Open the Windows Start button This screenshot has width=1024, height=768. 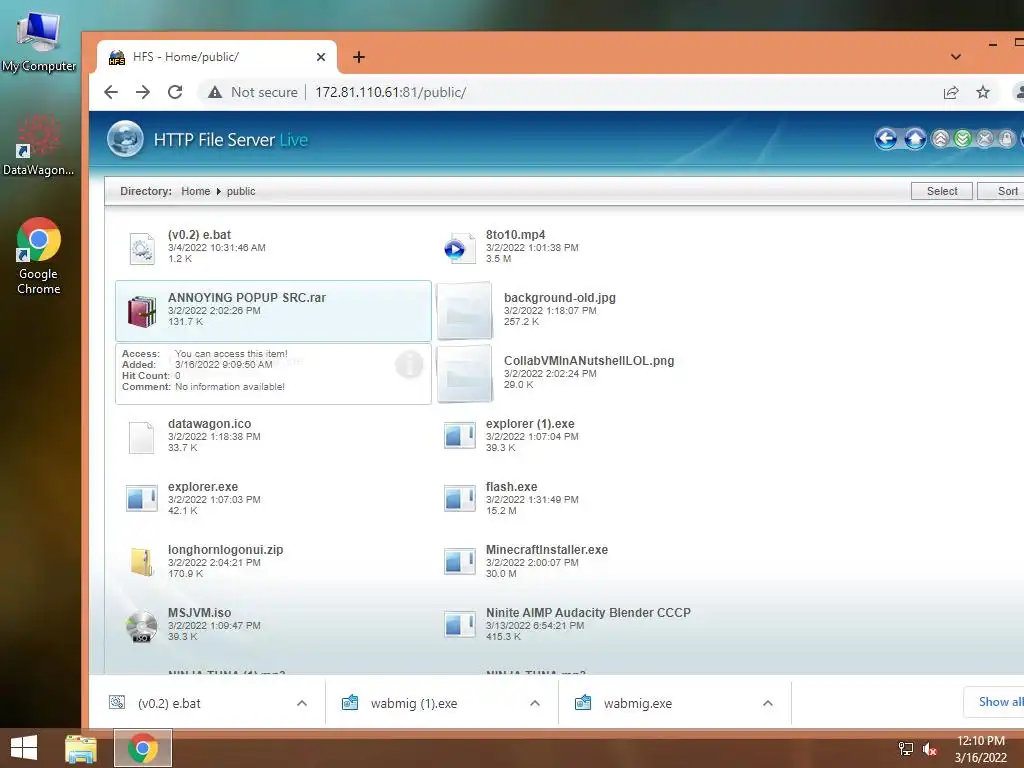click(24, 748)
